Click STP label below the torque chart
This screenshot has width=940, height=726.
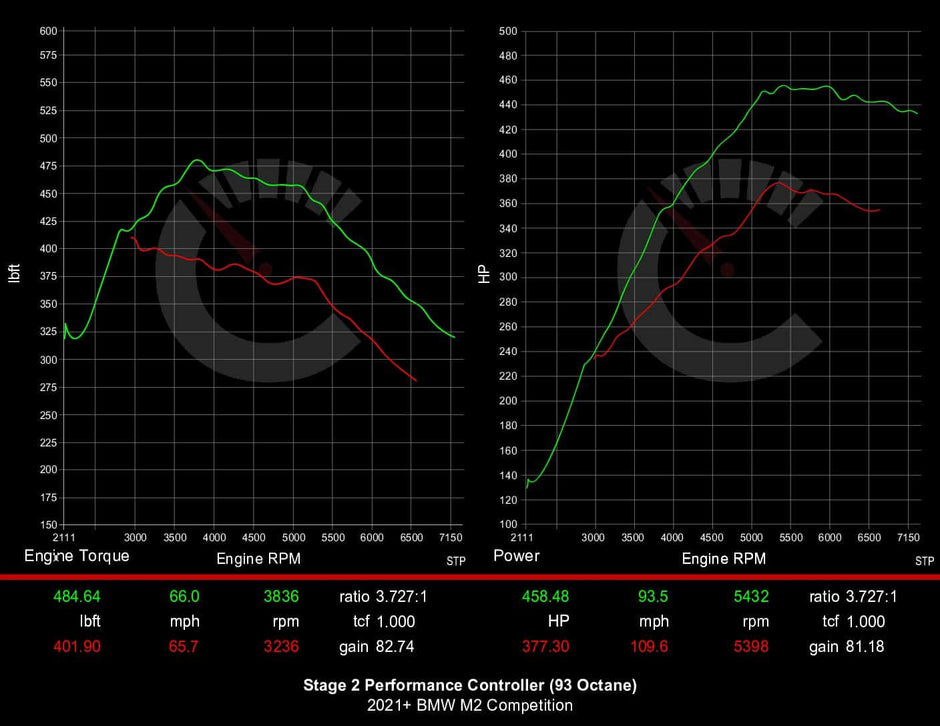click(456, 561)
